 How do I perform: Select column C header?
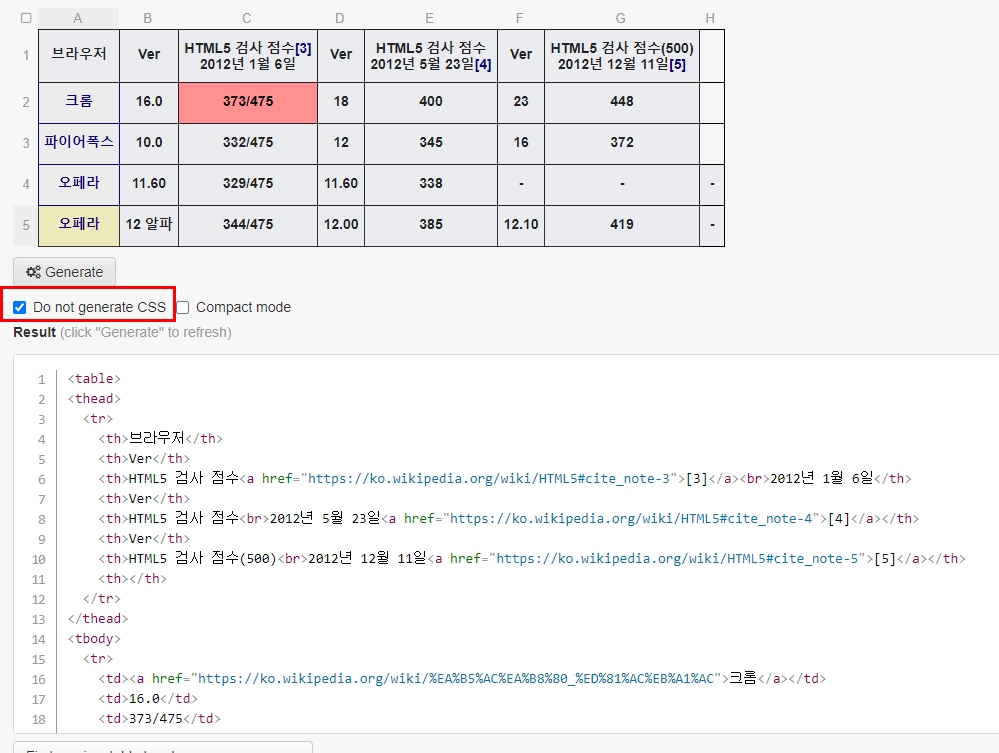247,18
